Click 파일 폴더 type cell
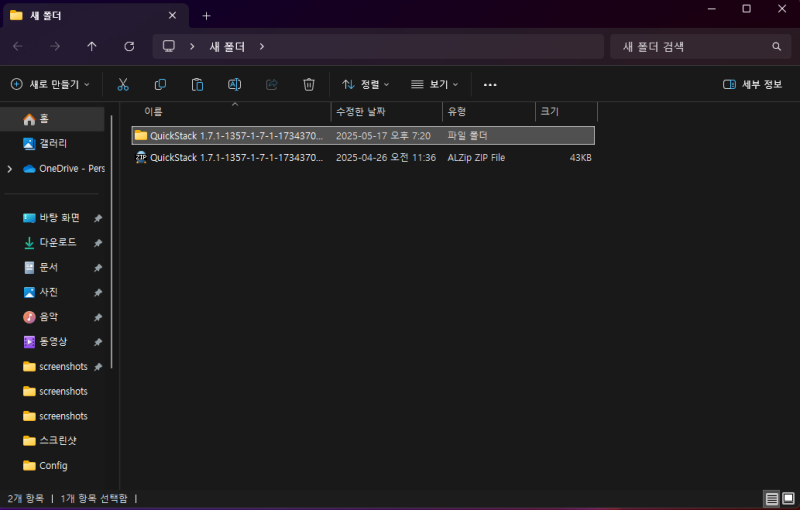Image resolution: width=800 pixels, height=510 pixels. coord(467,136)
